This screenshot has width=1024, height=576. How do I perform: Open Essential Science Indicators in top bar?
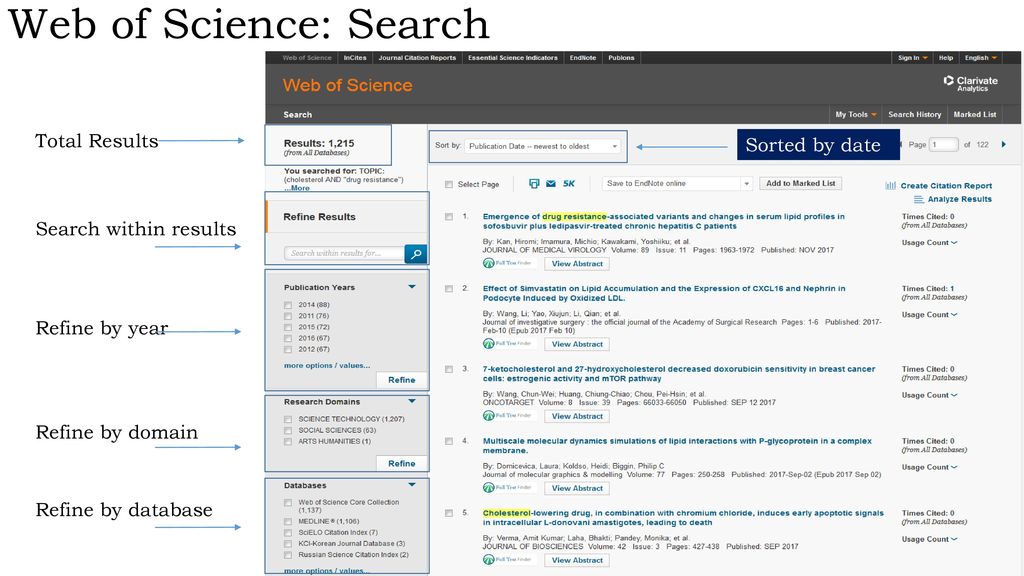point(513,57)
